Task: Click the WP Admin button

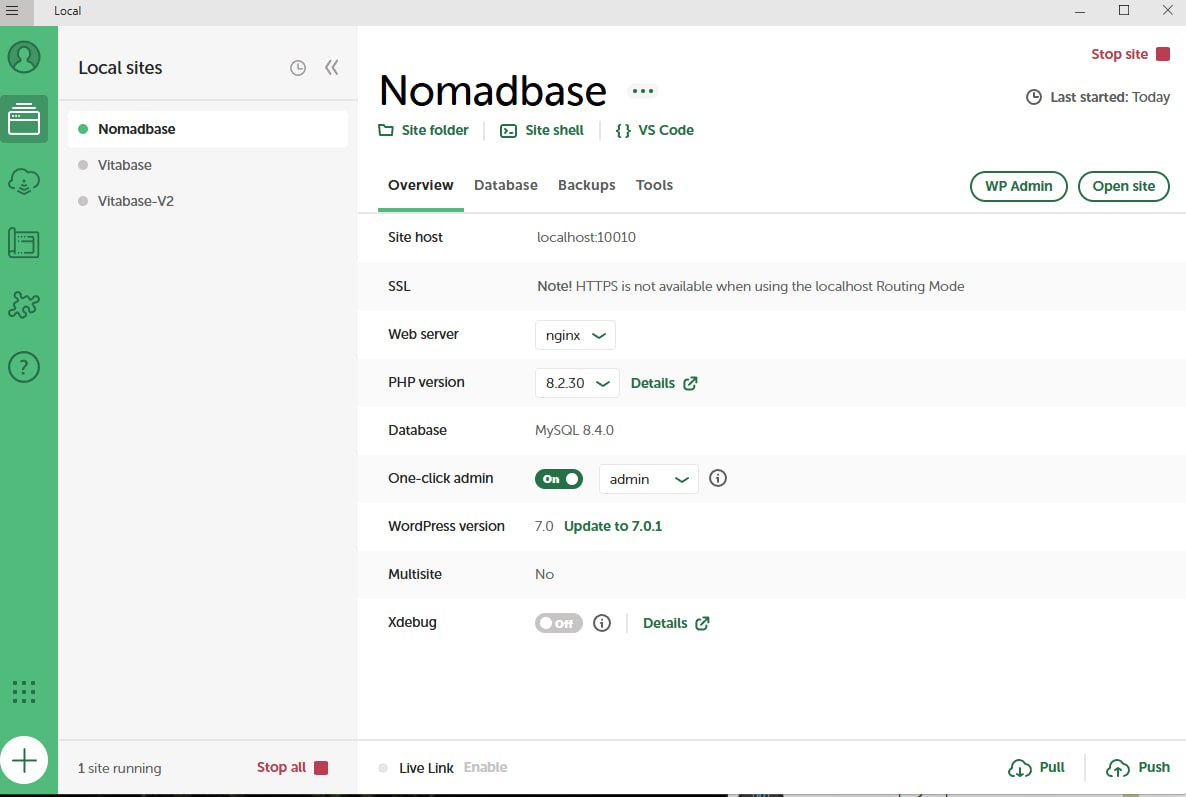Action: 1018,186
